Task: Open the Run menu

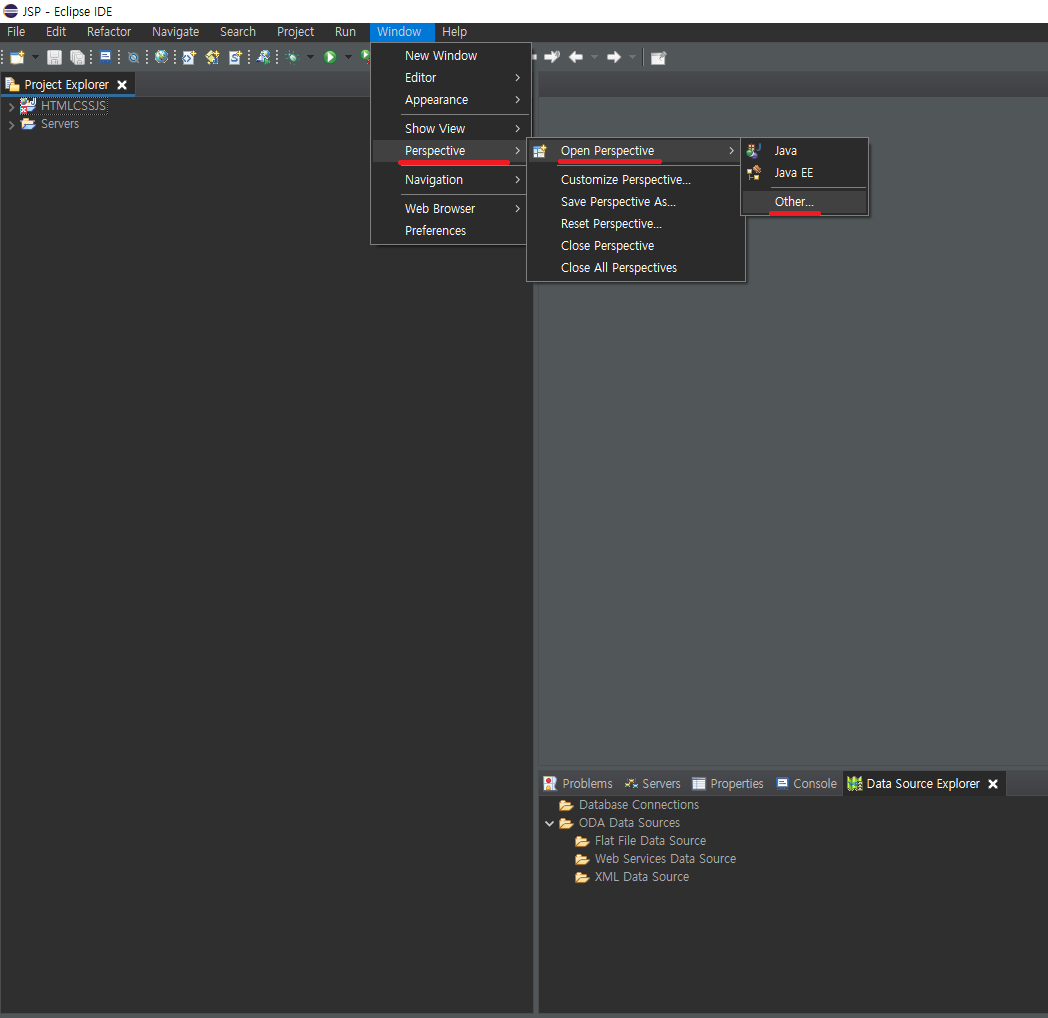Action: click(x=345, y=31)
